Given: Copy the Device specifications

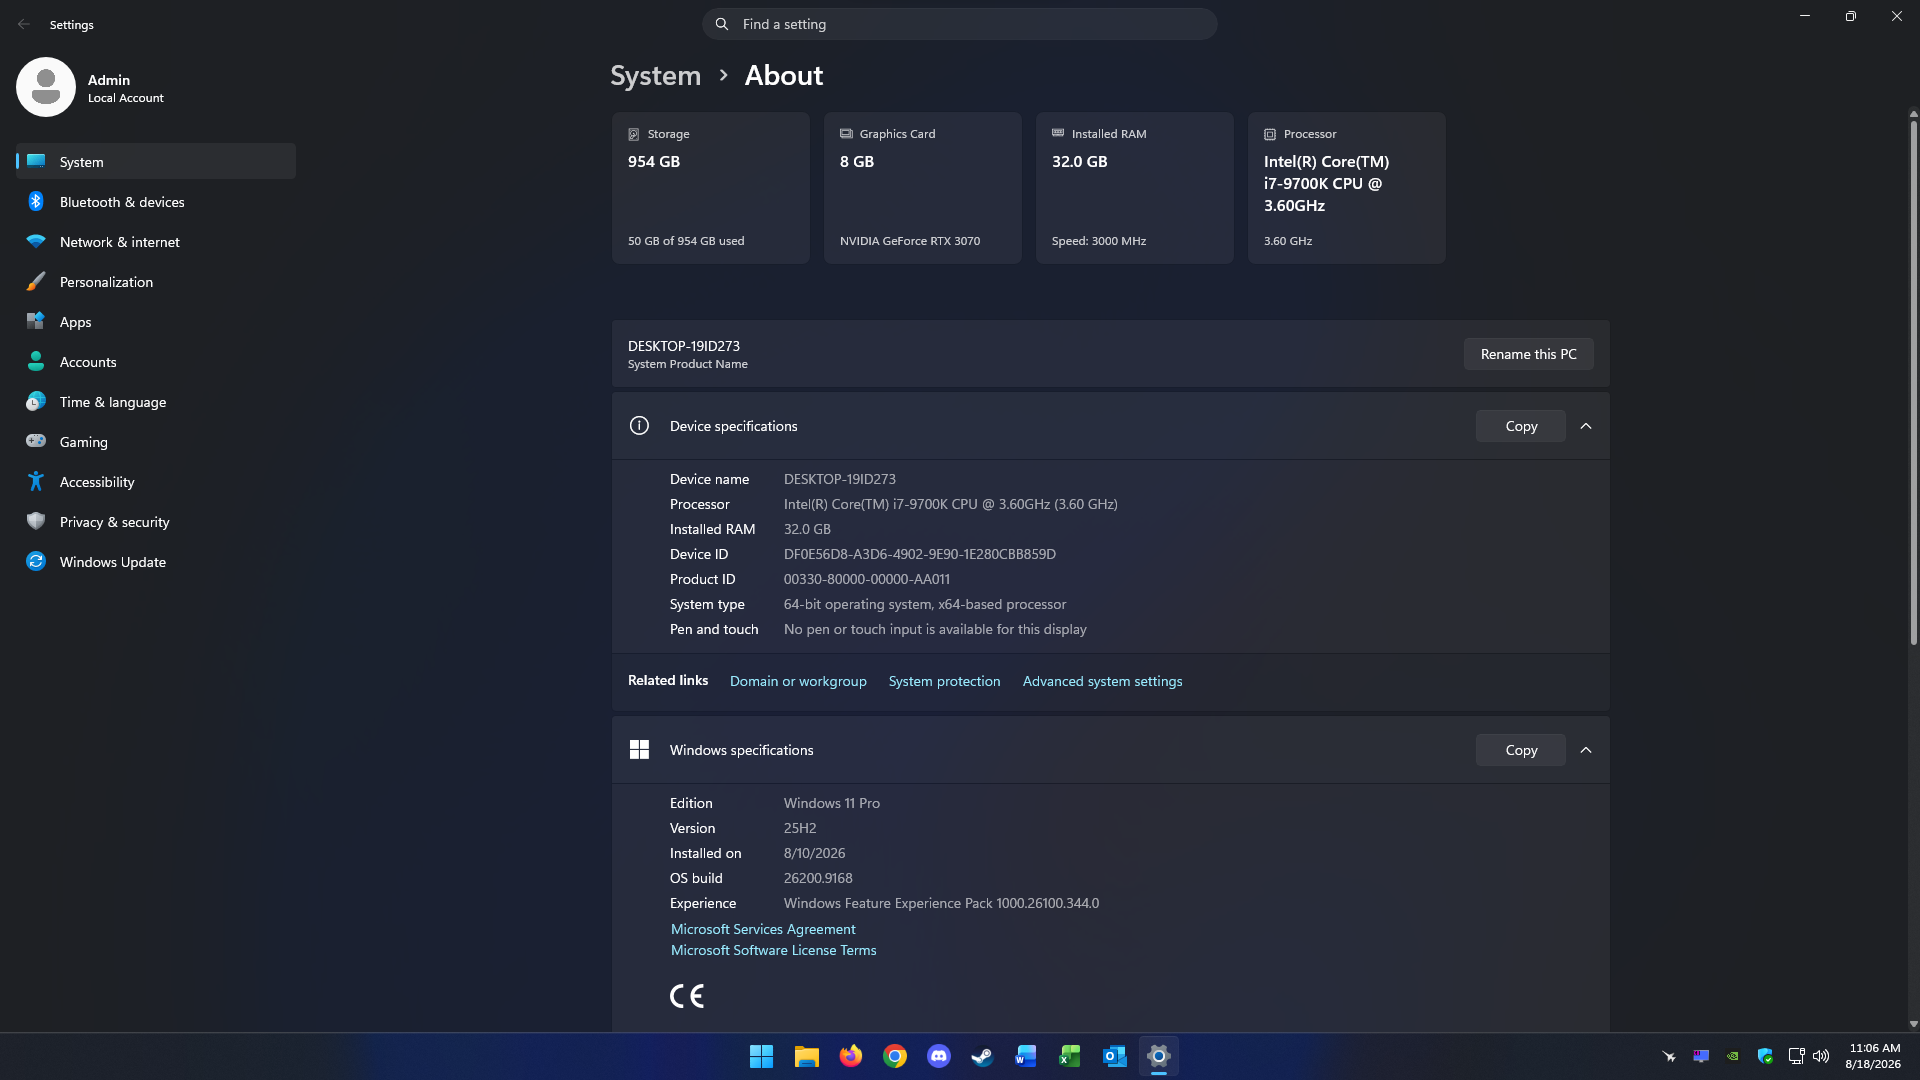Looking at the screenshot, I should pyautogui.click(x=1521, y=426).
